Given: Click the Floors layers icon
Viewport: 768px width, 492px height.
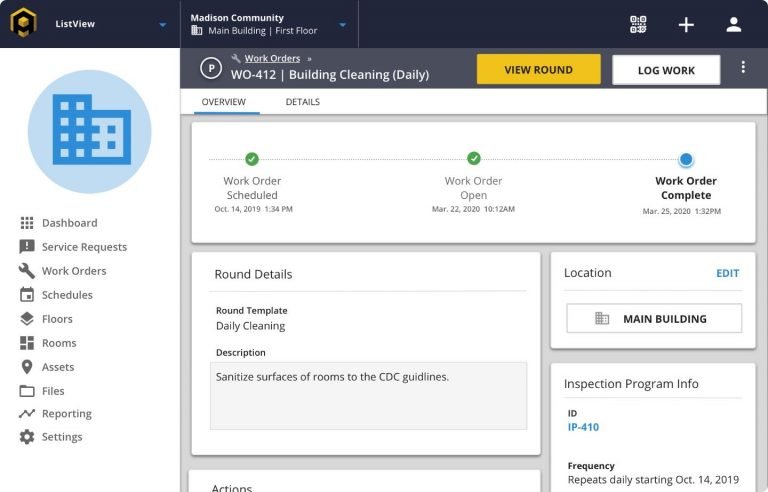Looking at the screenshot, I should (x=27, y=319).
